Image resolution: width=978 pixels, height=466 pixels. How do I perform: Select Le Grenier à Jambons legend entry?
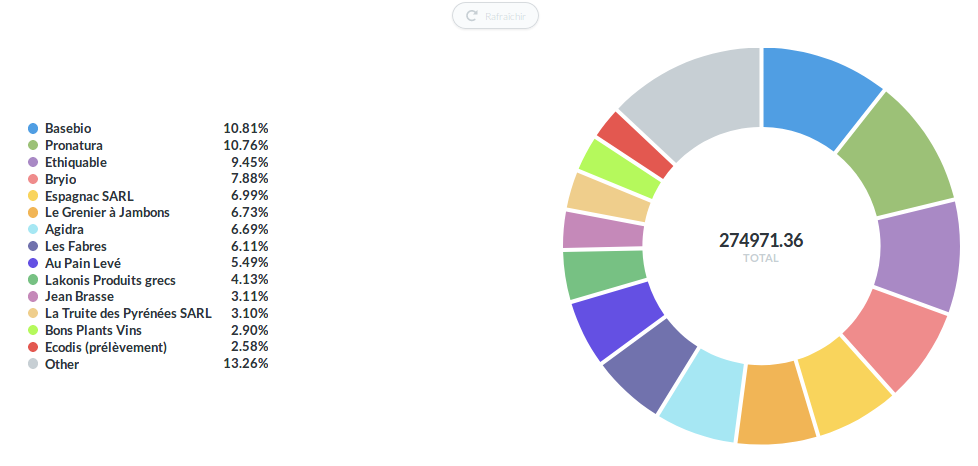point(107,213)
